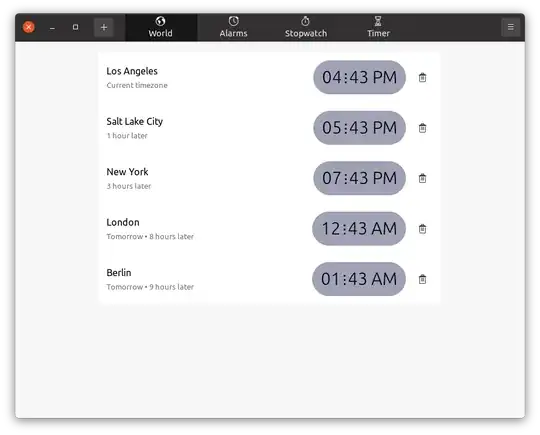This screenshot has width=540, height=435.
Task: Delete the Los Angeles clock
Action: (422, 77)
